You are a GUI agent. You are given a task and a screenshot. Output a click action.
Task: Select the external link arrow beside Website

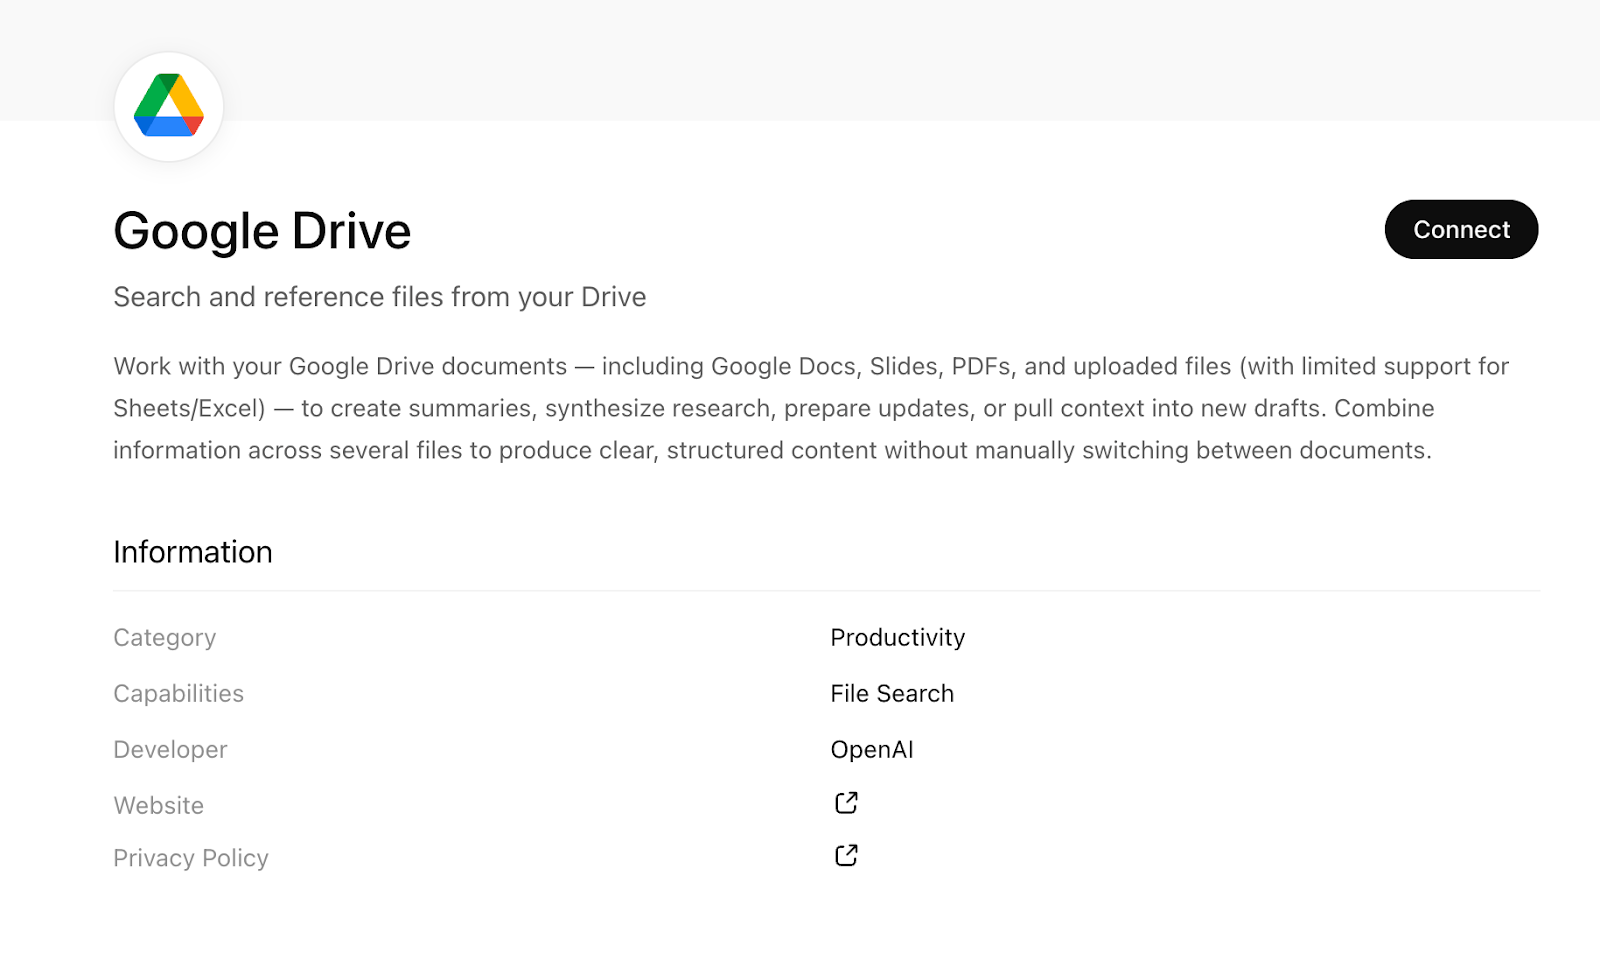pyautogui.click(x=845, y=802)
